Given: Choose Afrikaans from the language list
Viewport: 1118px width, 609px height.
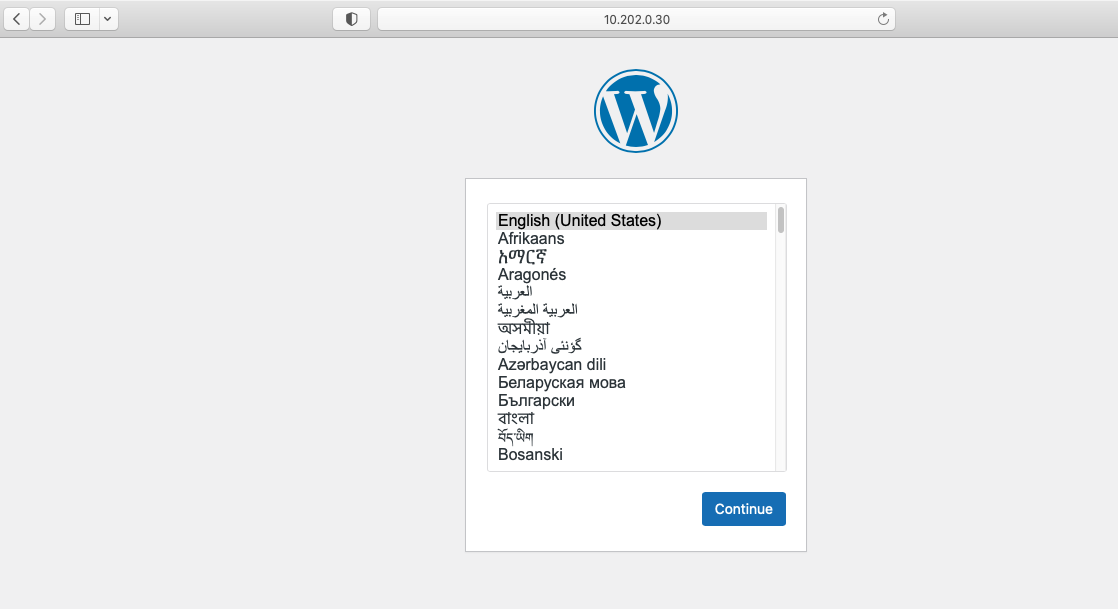Looking at the screenshot, I should [631, 238].
